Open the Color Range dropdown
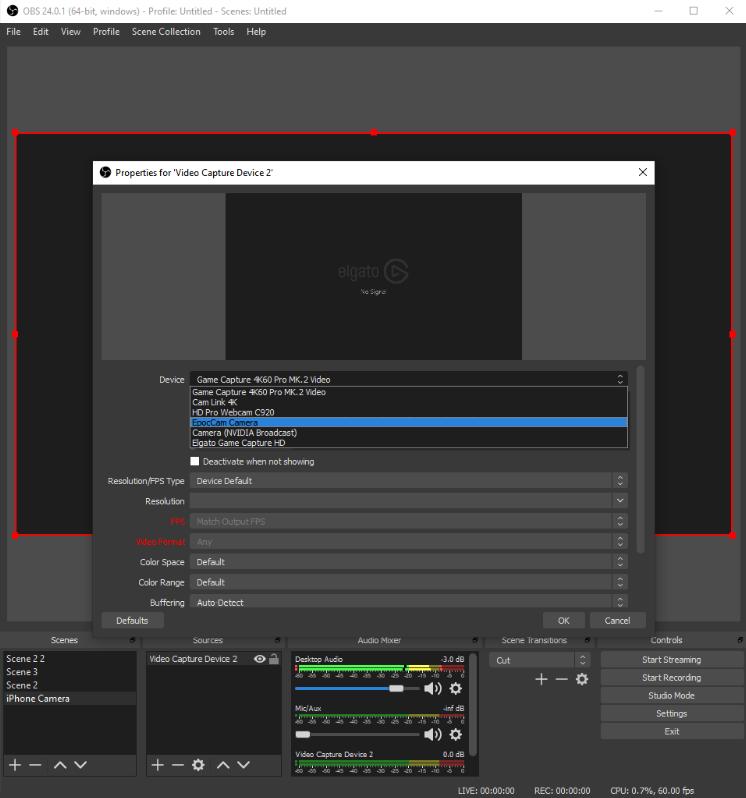This screenshot has height=798, width=746. [409, 582]
